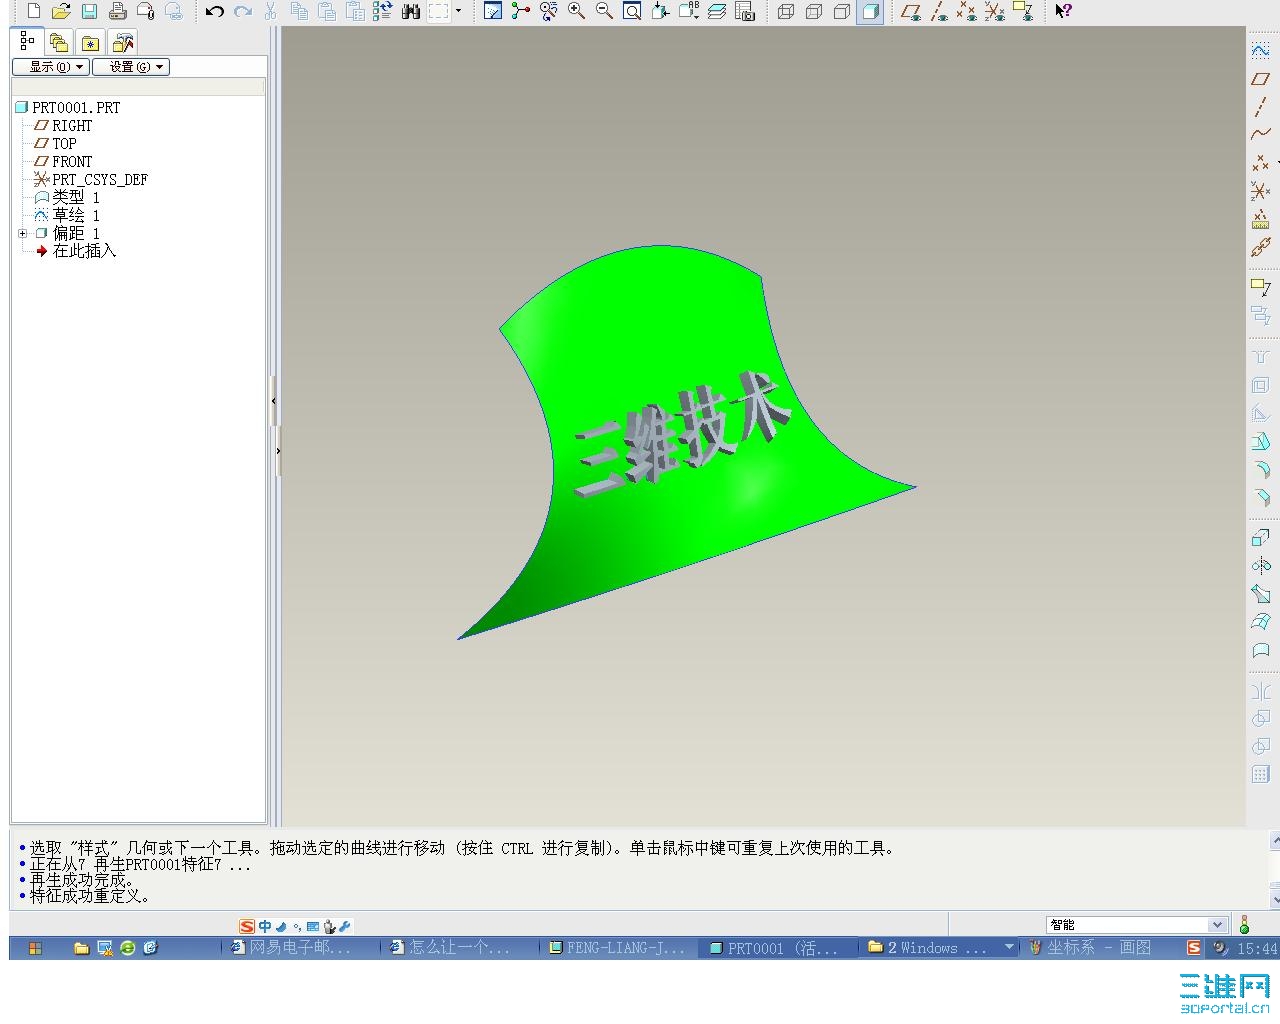Switch to No Hidden display mode
Screen dimensions: 1280x1024
click(842, 11)
